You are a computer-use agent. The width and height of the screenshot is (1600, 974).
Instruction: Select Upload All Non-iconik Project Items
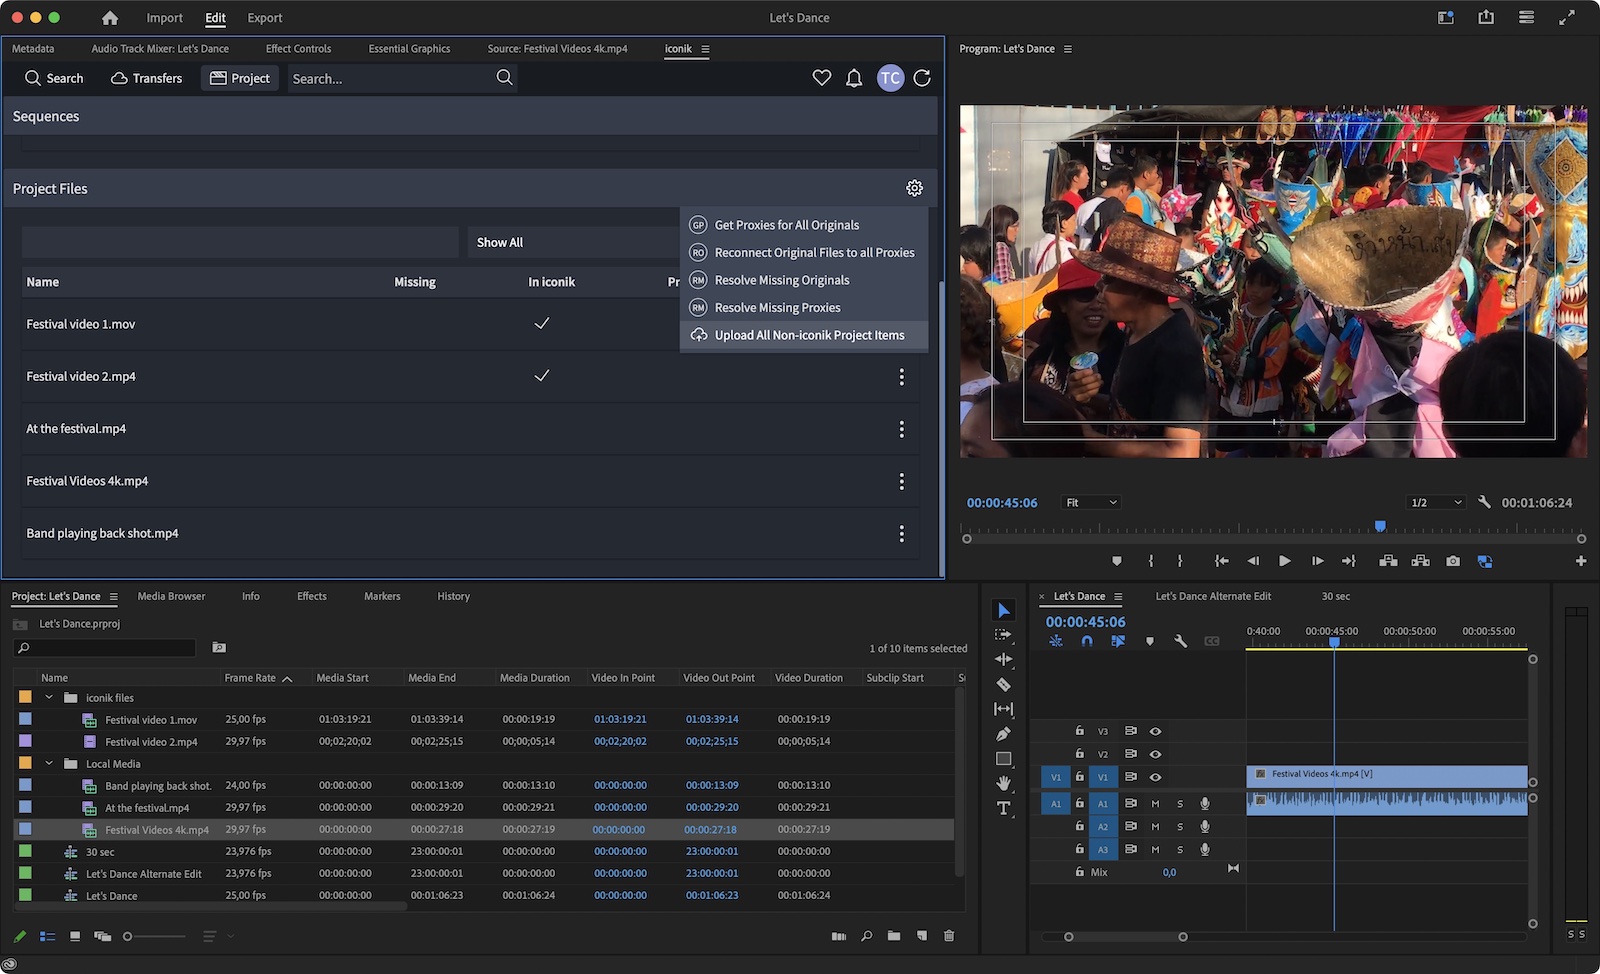pos(808,335)
